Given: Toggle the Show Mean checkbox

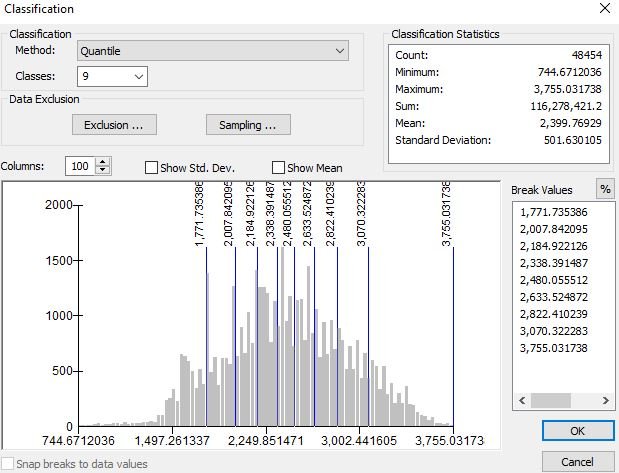Looking at the screenshot, I should coord(279,168).
